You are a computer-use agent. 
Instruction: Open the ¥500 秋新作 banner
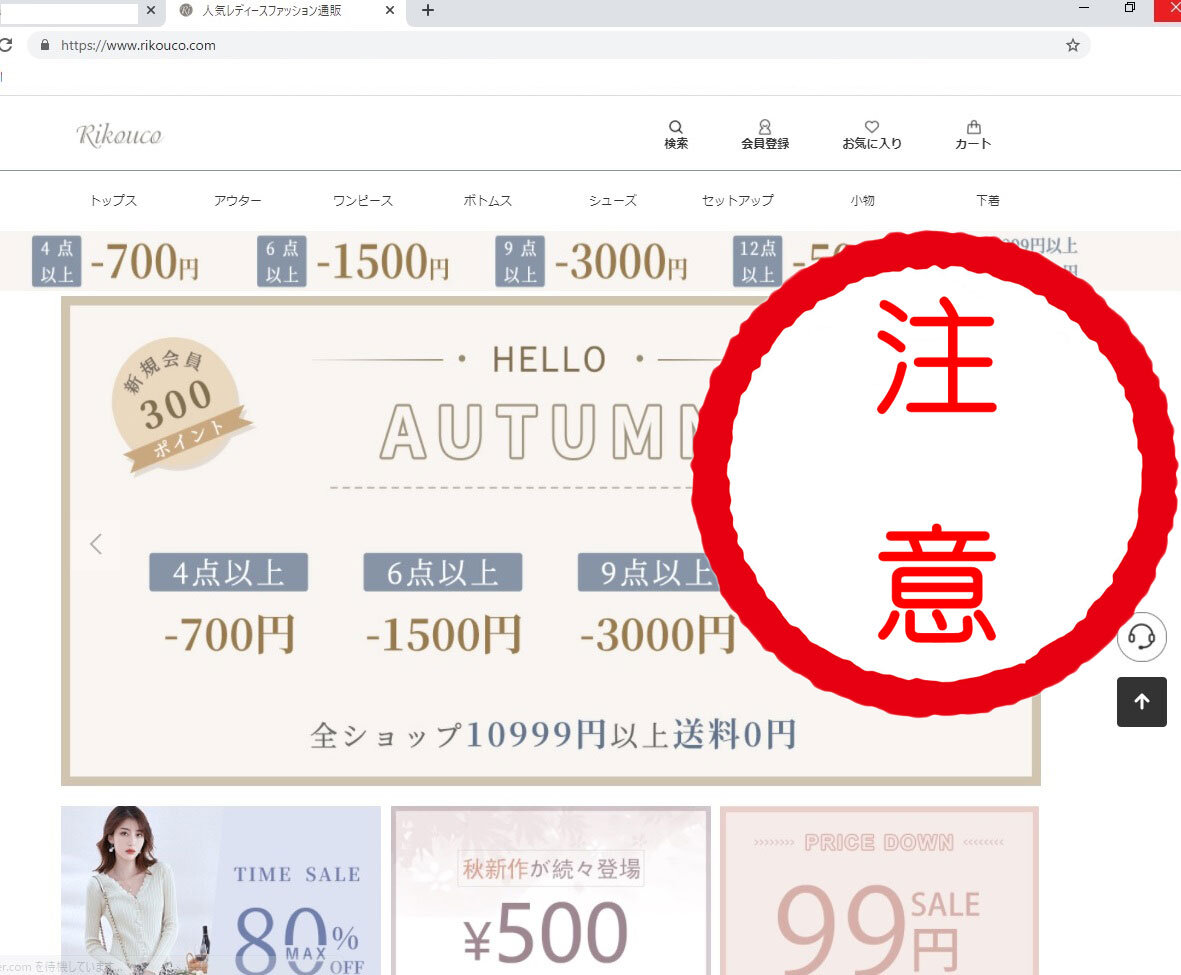(549, 890)
